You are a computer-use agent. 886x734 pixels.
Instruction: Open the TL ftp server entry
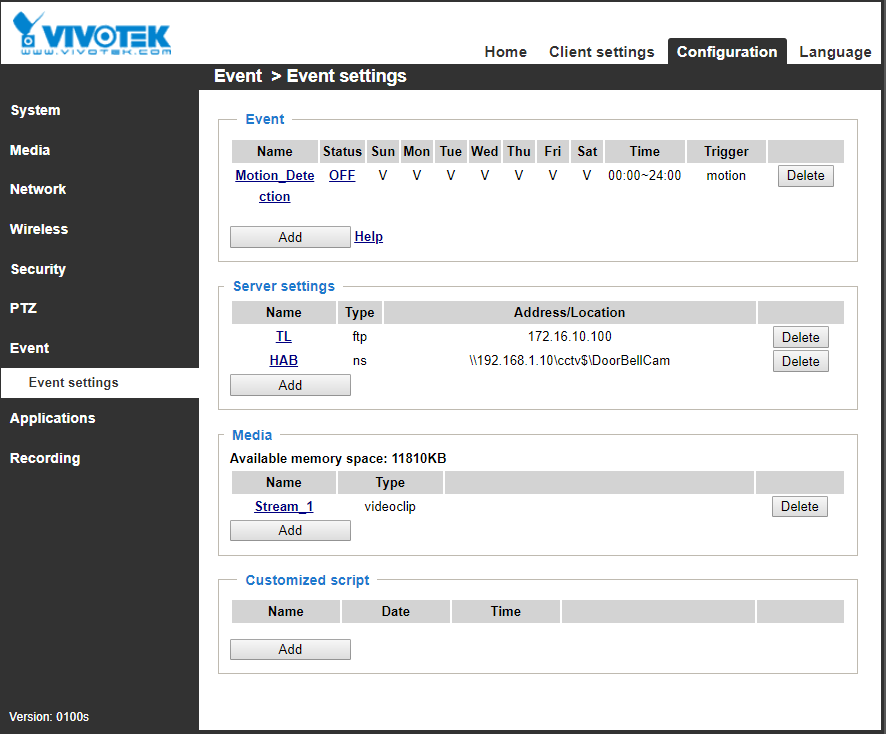point(284,337)
